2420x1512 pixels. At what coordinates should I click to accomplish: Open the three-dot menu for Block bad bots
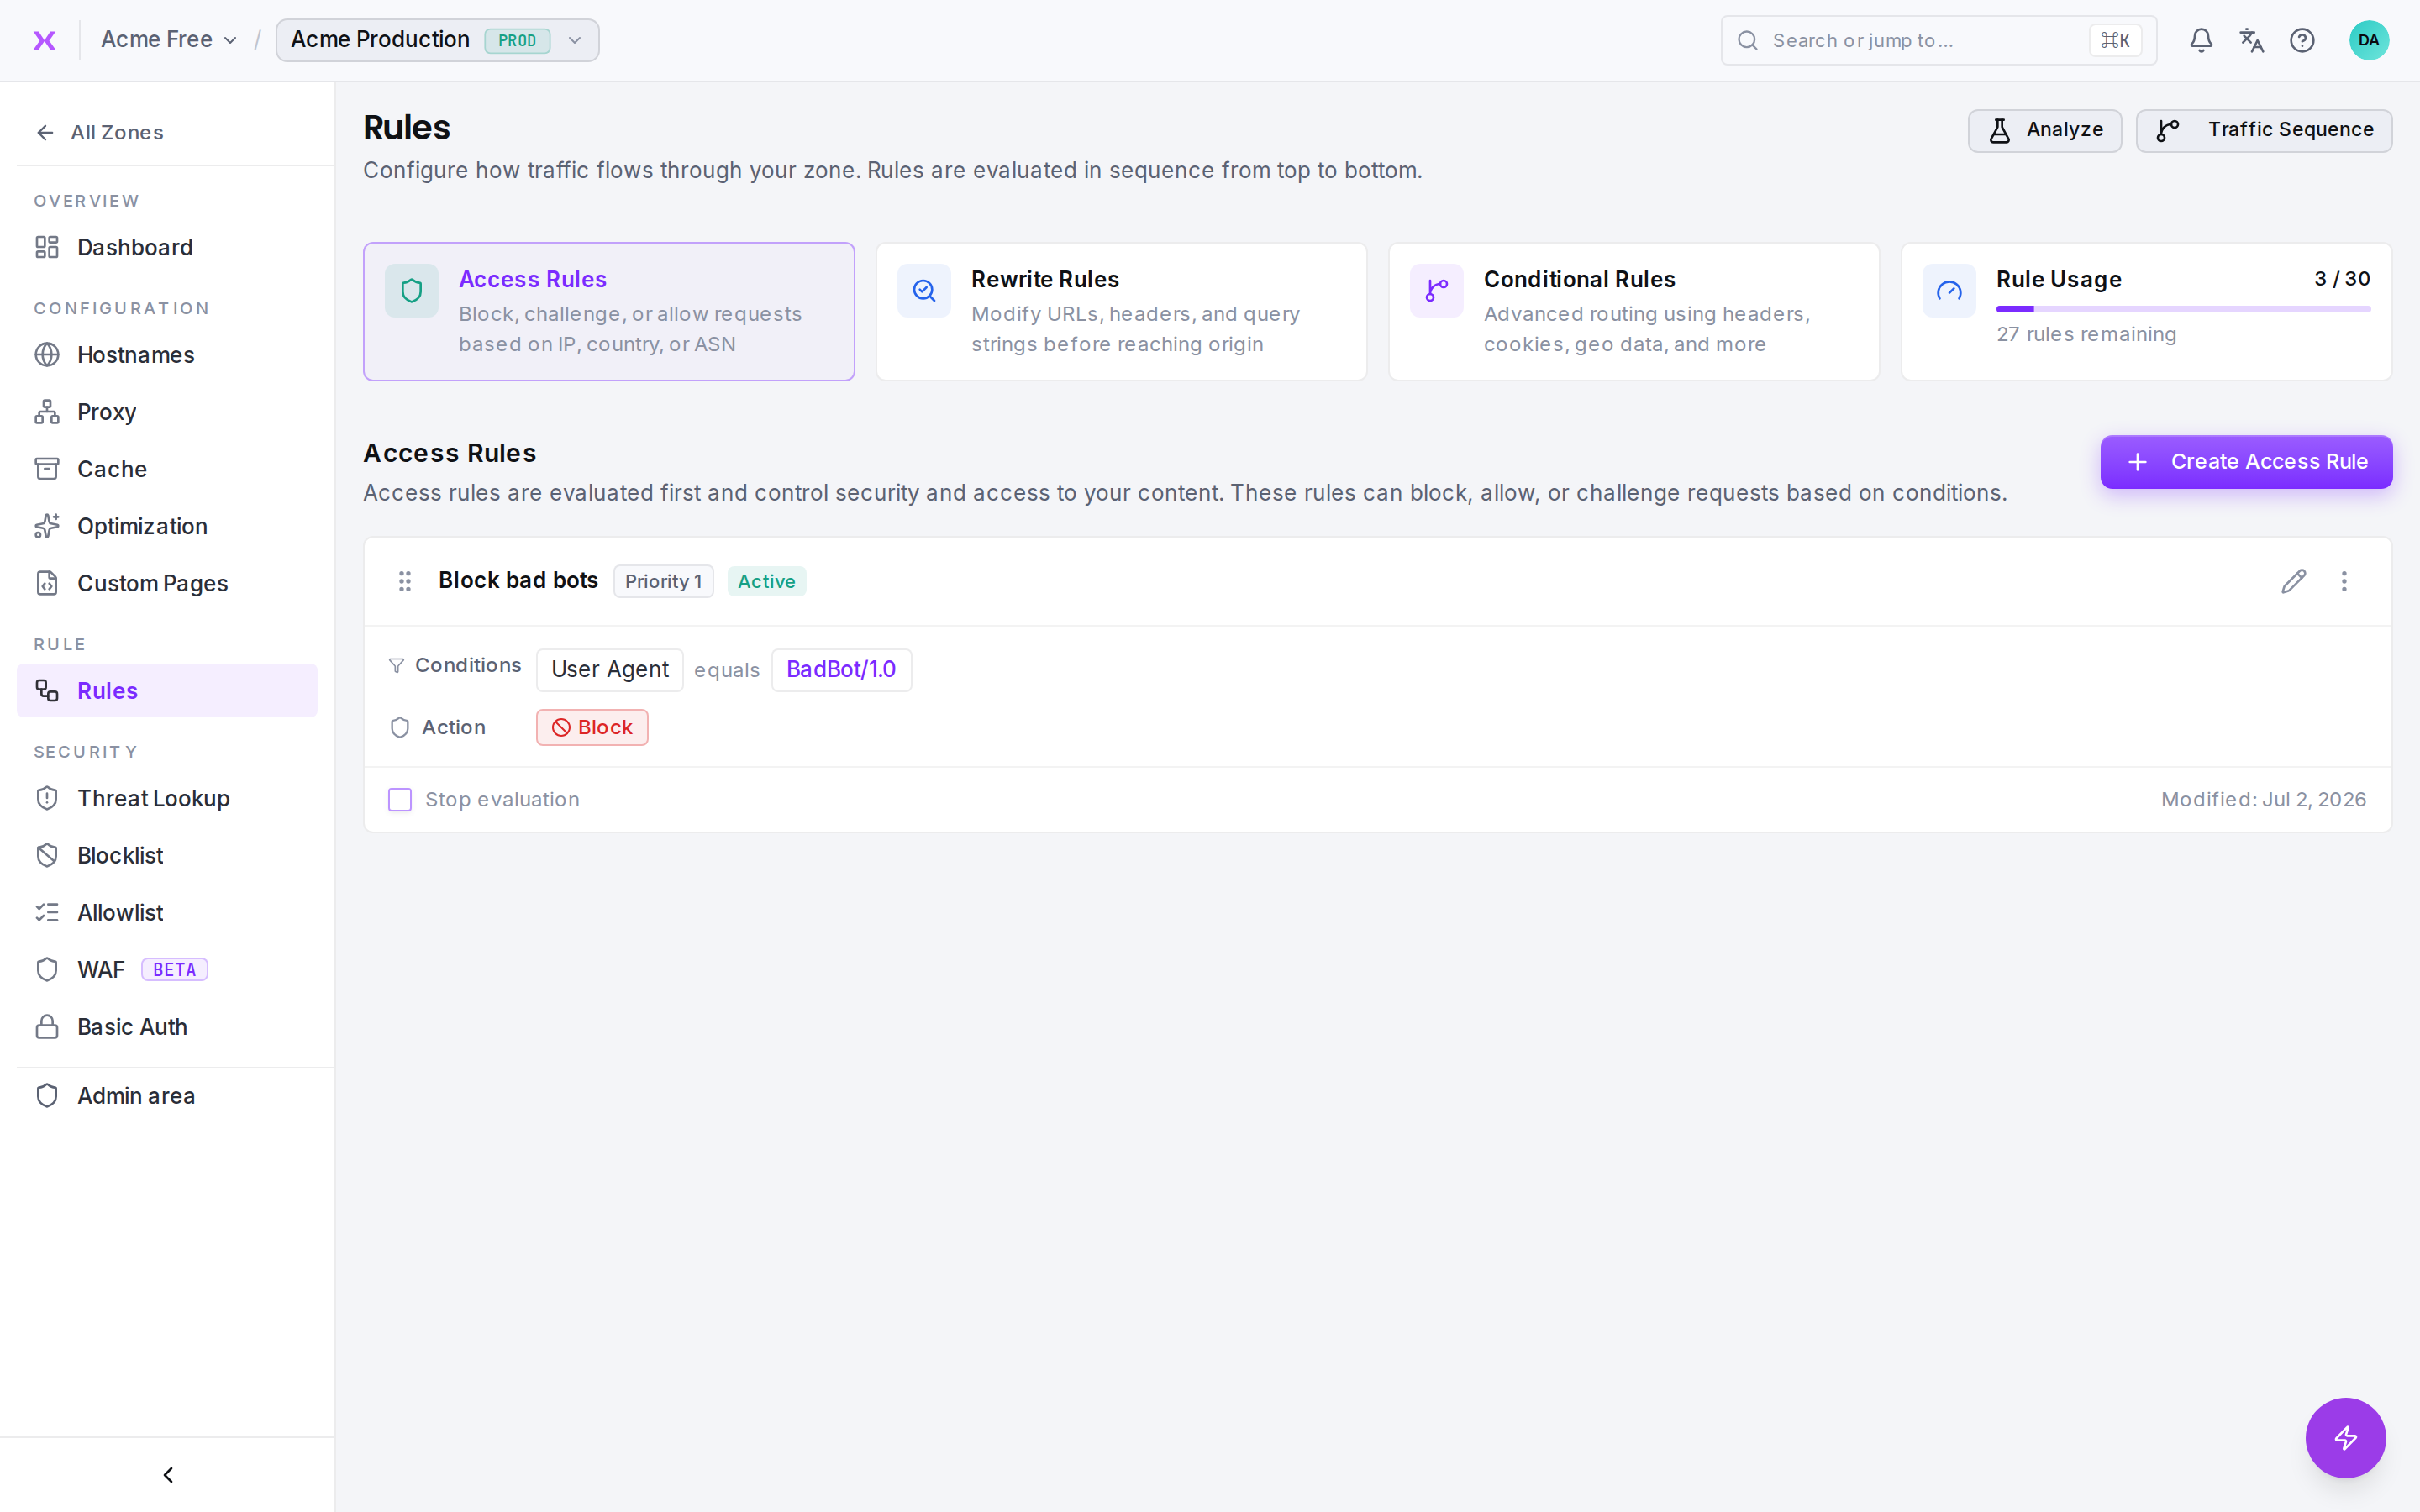click(2344, 581)
